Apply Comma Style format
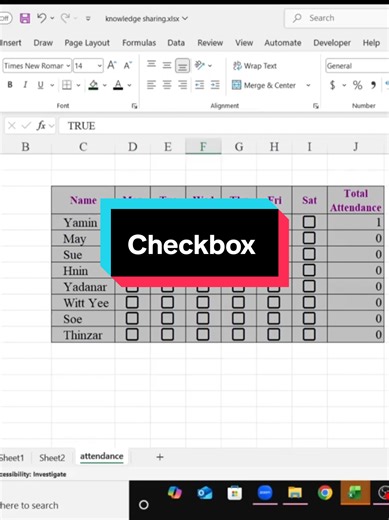This screenshot has height=520, width=389. pos(373,85)
